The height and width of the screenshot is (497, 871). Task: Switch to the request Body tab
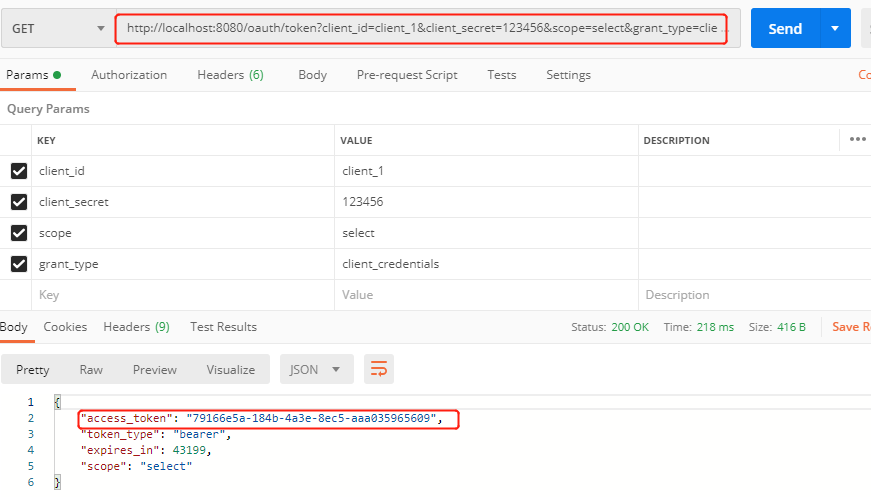312,75
